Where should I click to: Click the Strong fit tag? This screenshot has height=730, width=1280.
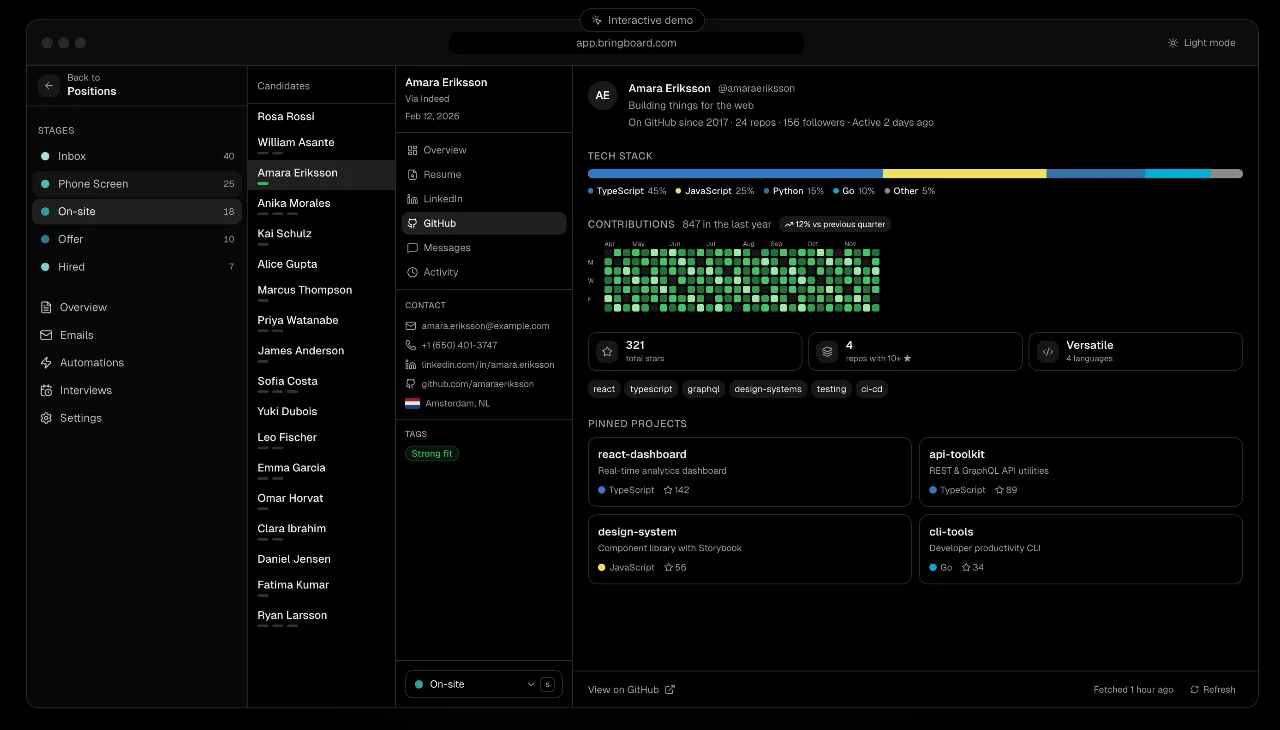(x=432, y=454)
